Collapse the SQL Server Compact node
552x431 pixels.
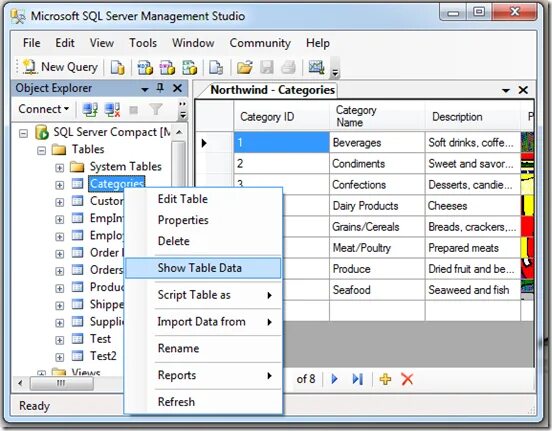(24, 133)
